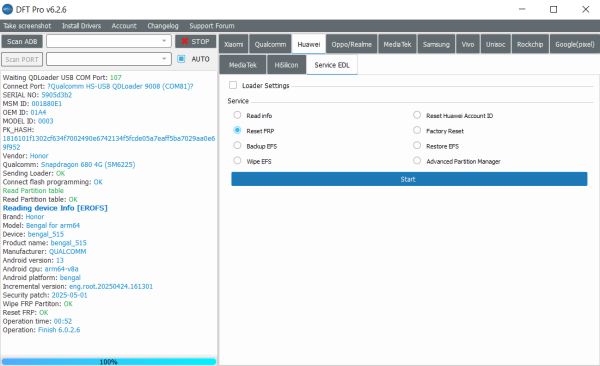Click the blue Start button
The width and height of the screenshot is (600, 366).
coord(409,179)
